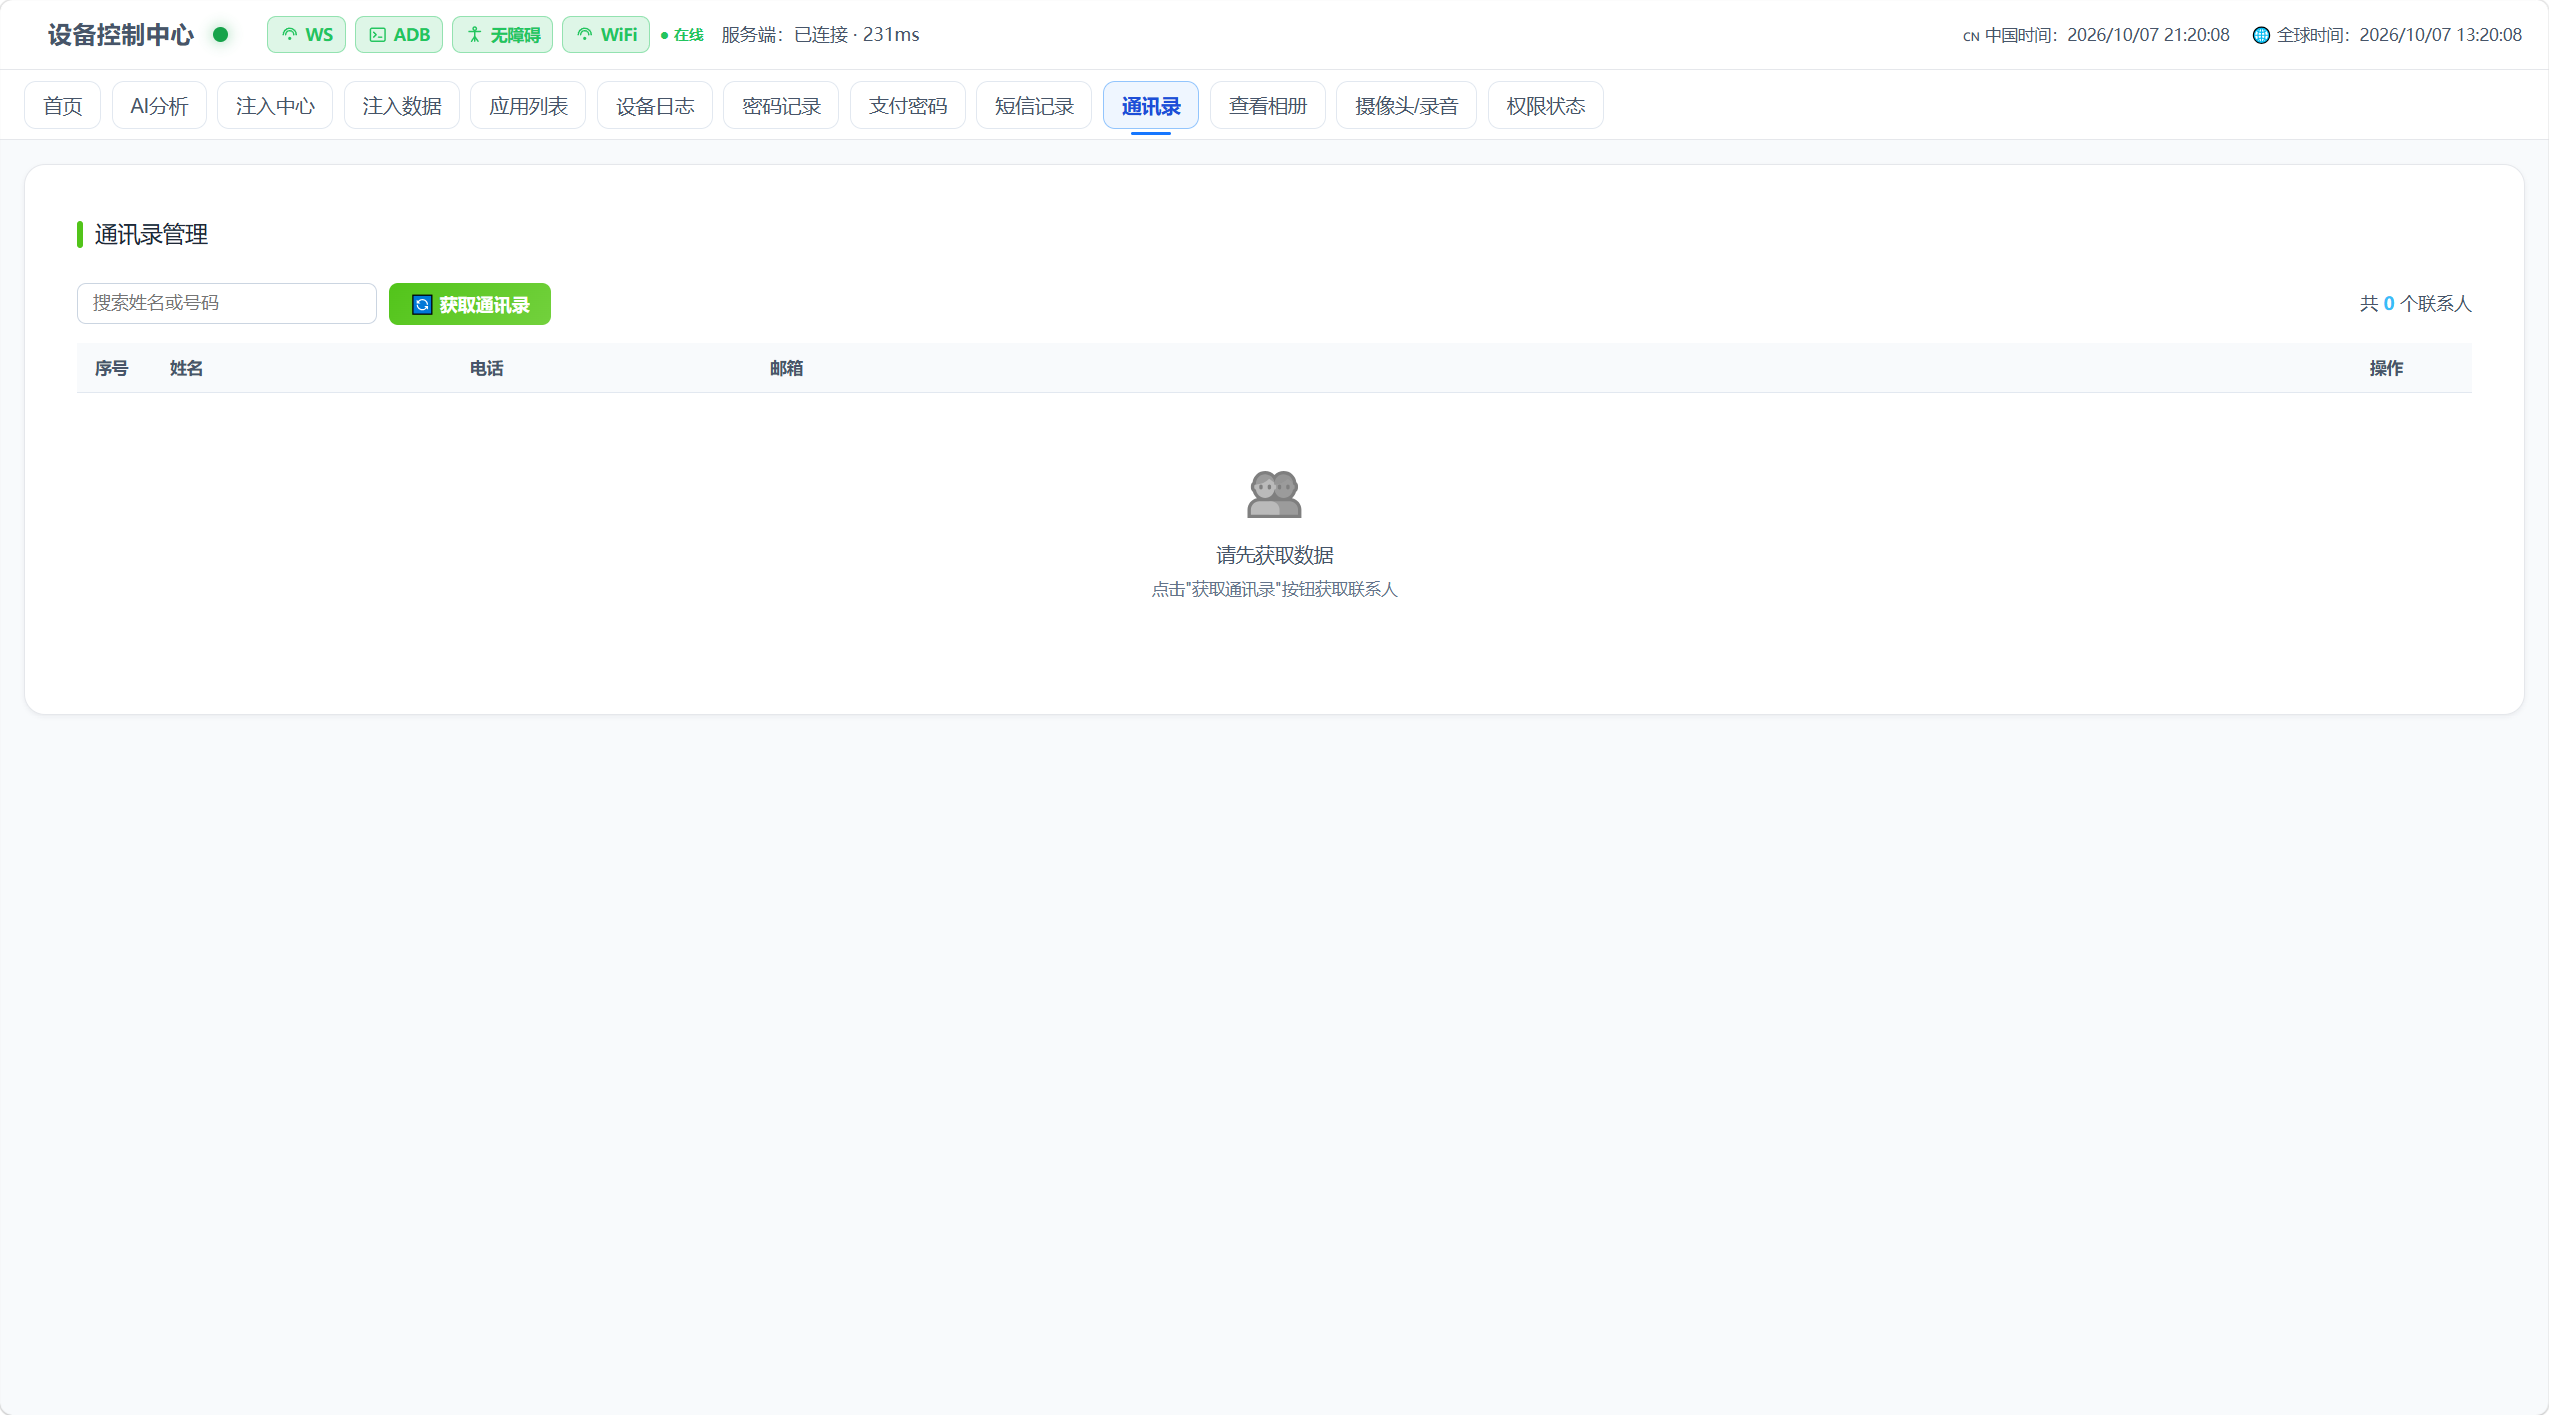Click the 姓名 column header

click(x=186, y=369)
